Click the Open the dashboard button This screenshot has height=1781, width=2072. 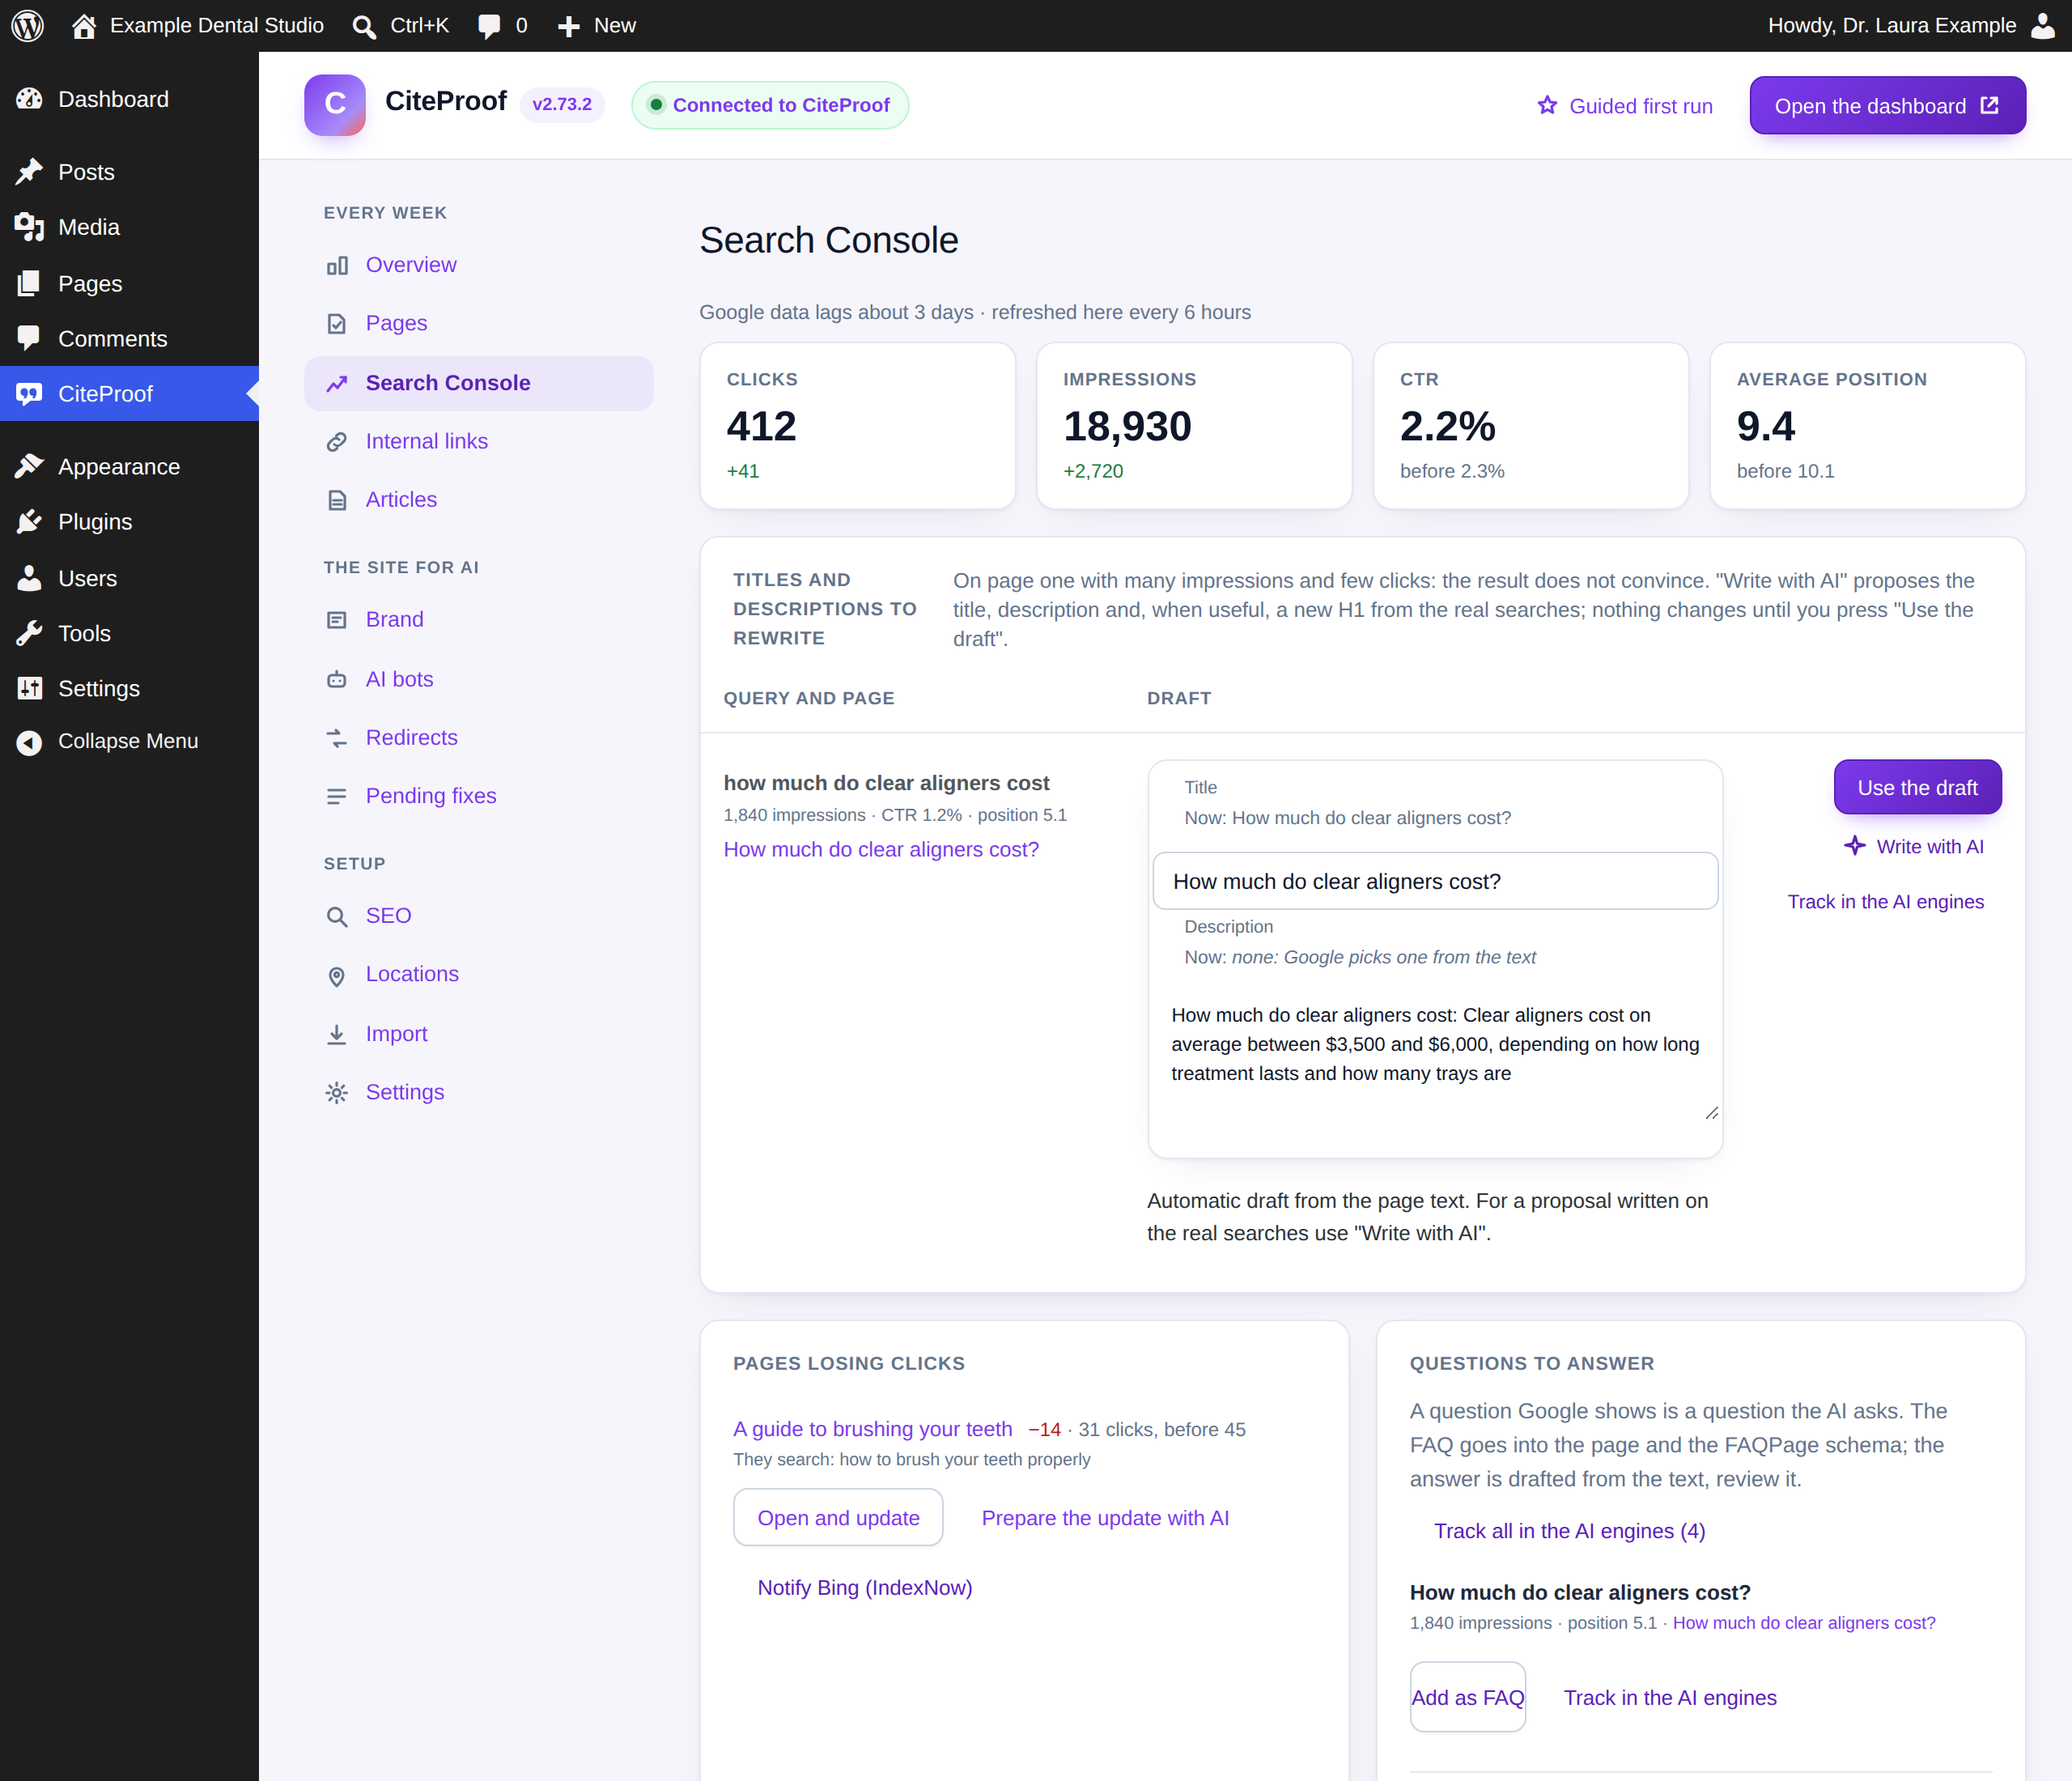pyautogui.click(x=1888, y=105)
